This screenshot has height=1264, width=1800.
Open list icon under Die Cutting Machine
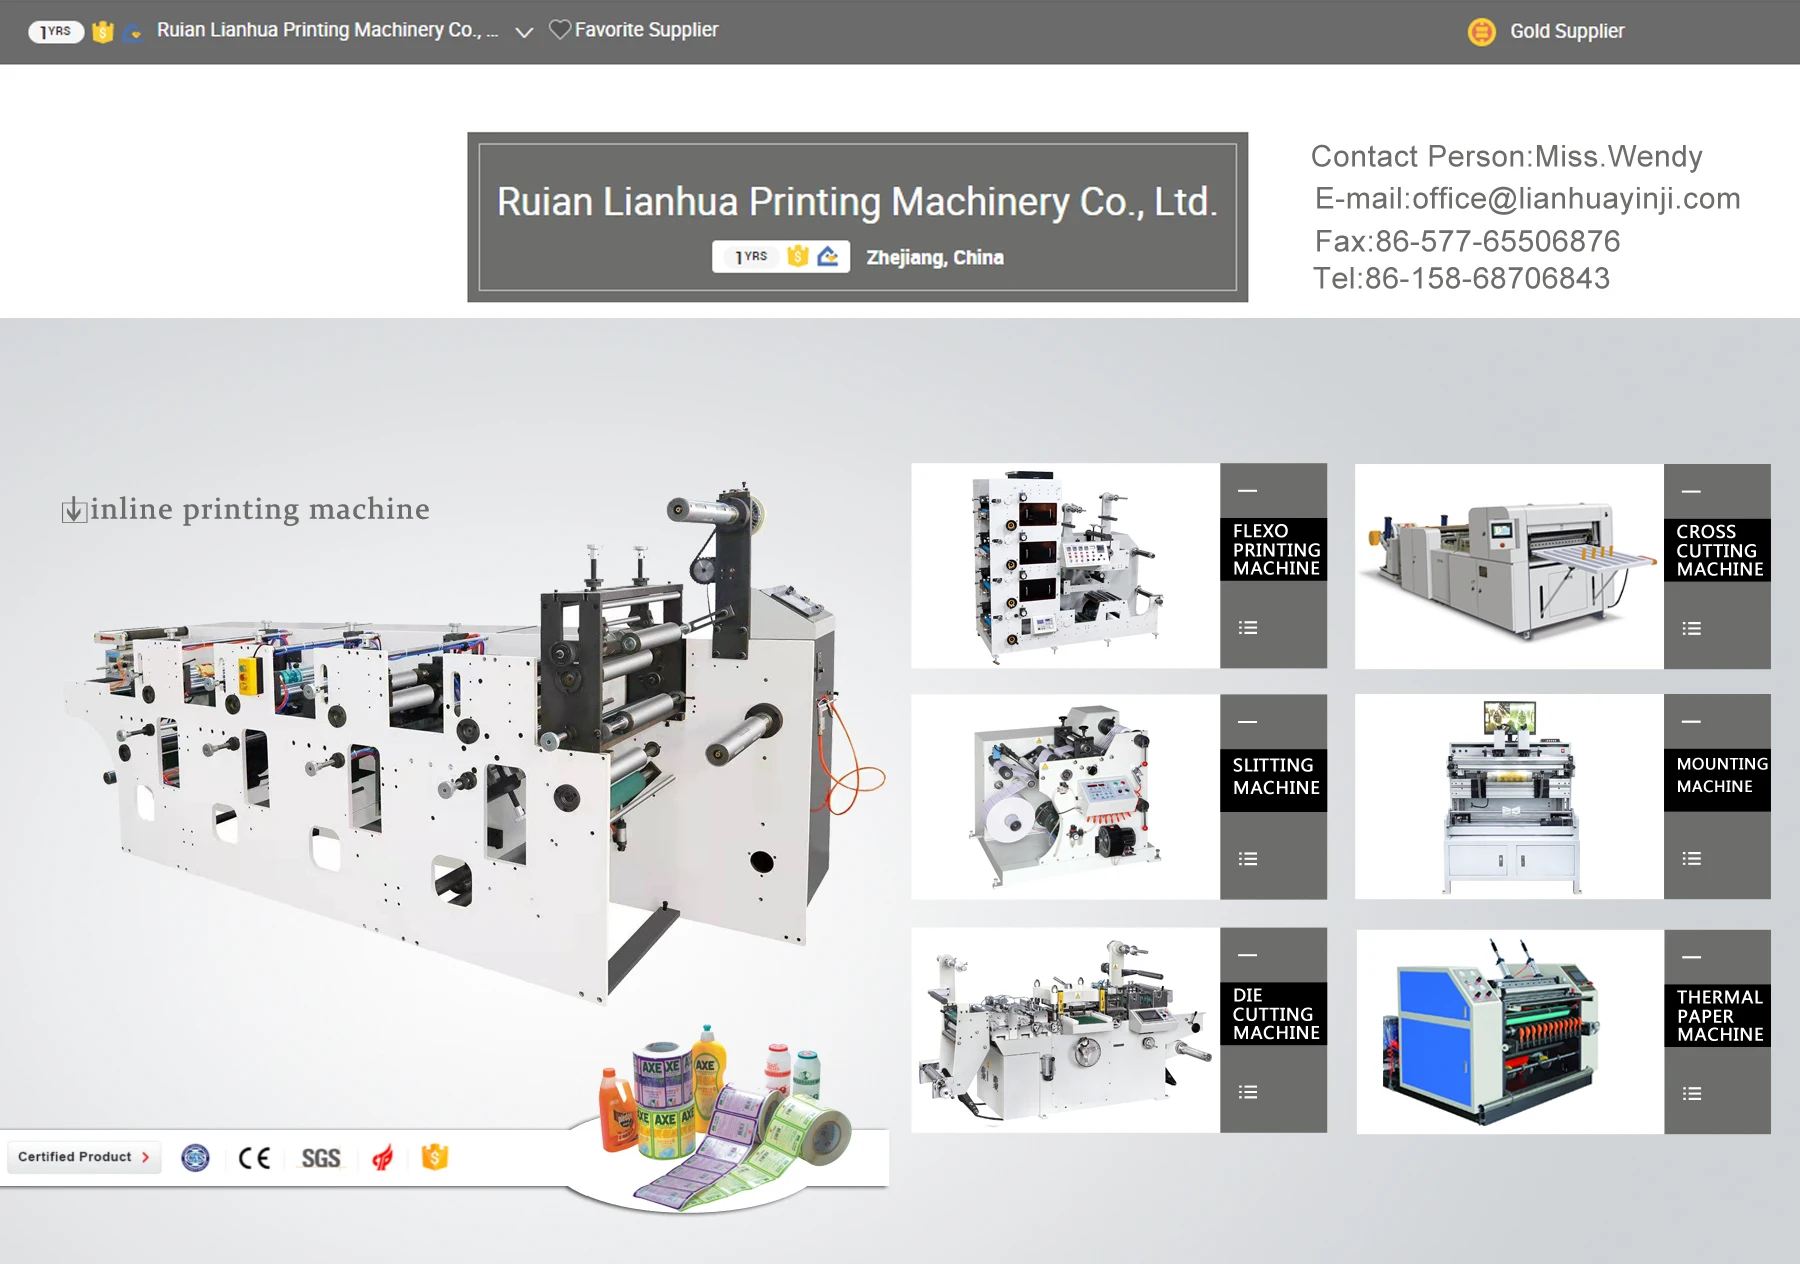1247,1092
